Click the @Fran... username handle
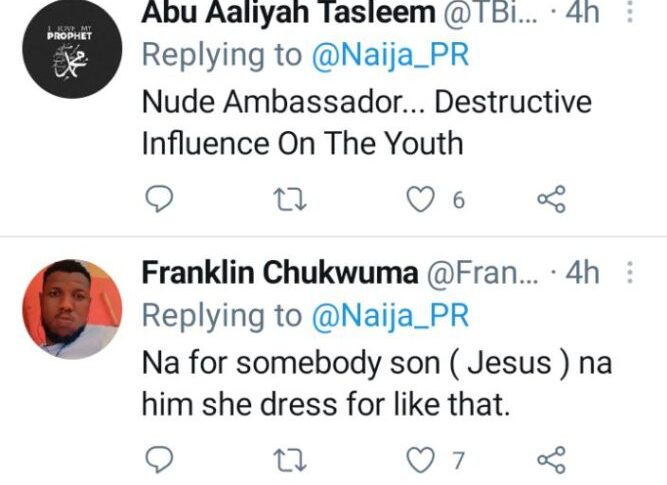Image resolution: width=667 pixels, height=485 pixels. 485,273
